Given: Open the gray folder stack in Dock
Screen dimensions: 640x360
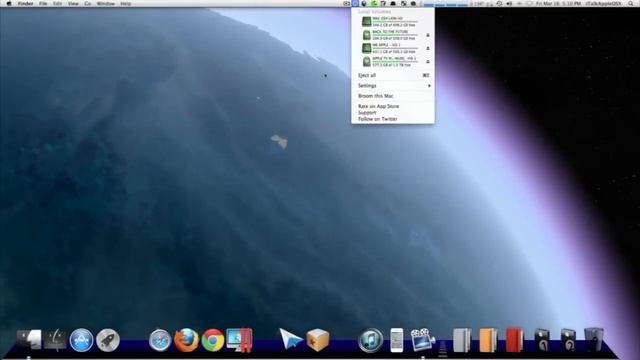Looking at the screenshot, I should coord(462,340).
